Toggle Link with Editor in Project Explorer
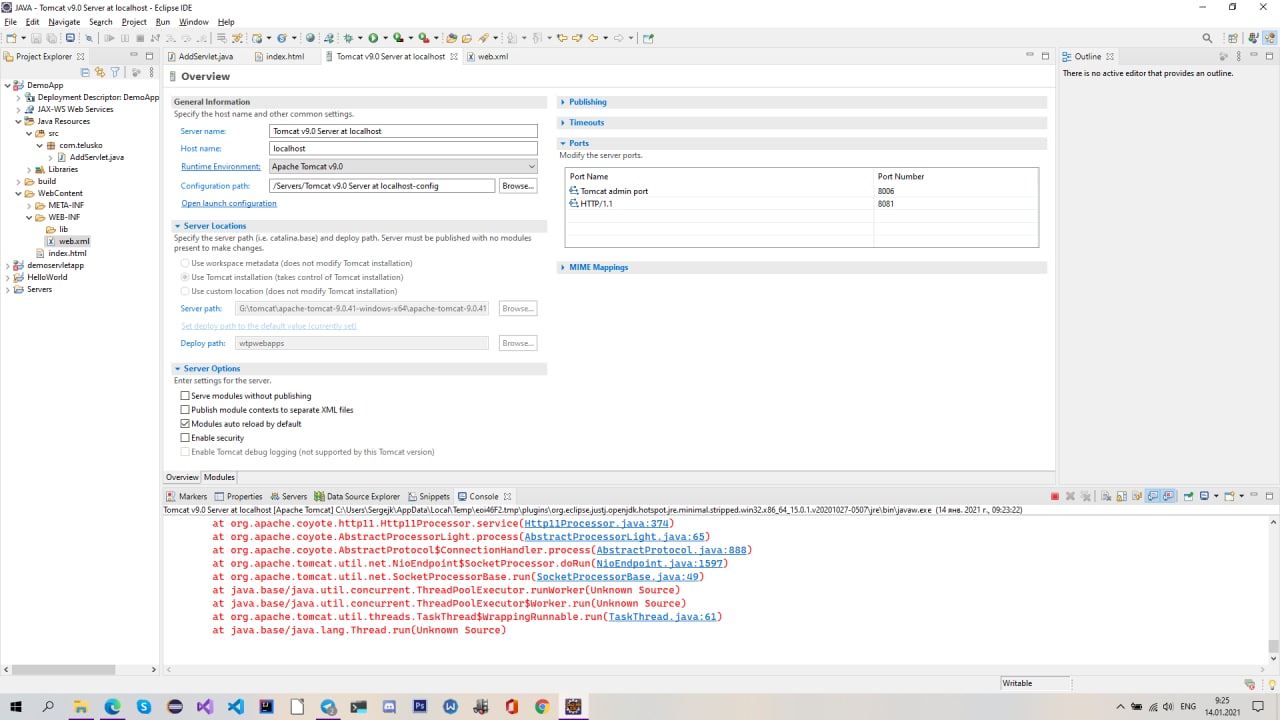Image resolution: width=1280 pixels, height=720 pixels. (99, 72)
